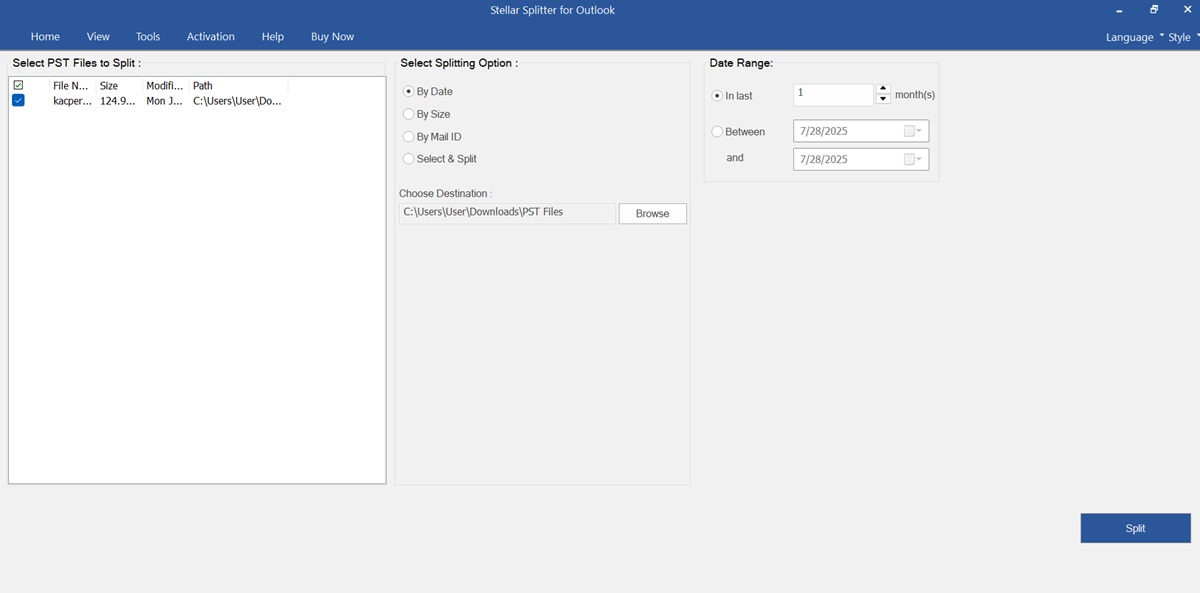
Task: Click the 124.9 size cell
Action: coord(118,101)
